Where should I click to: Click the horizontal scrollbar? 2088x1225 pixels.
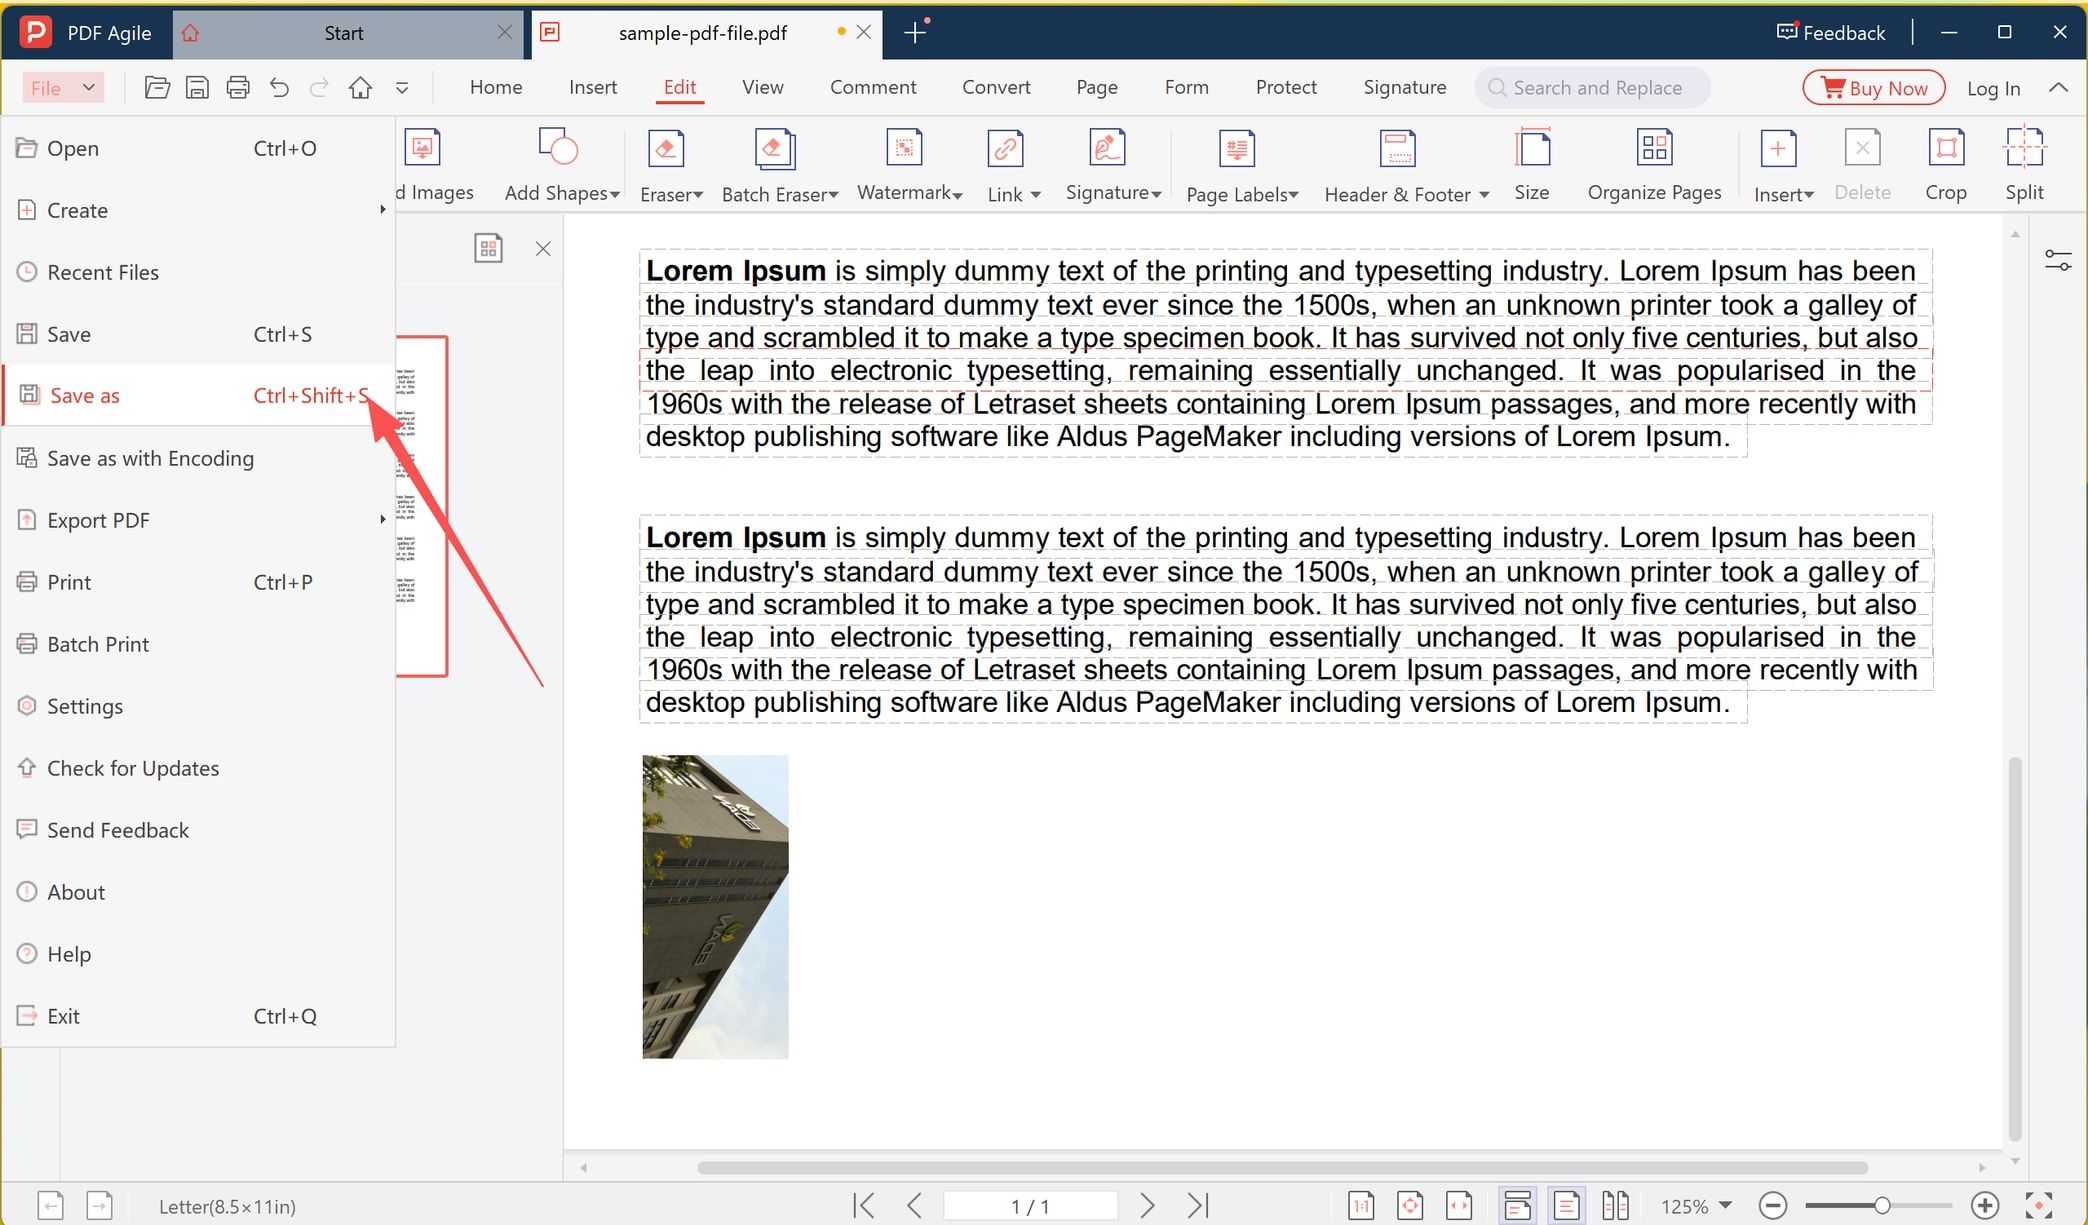[1282, 1167]
